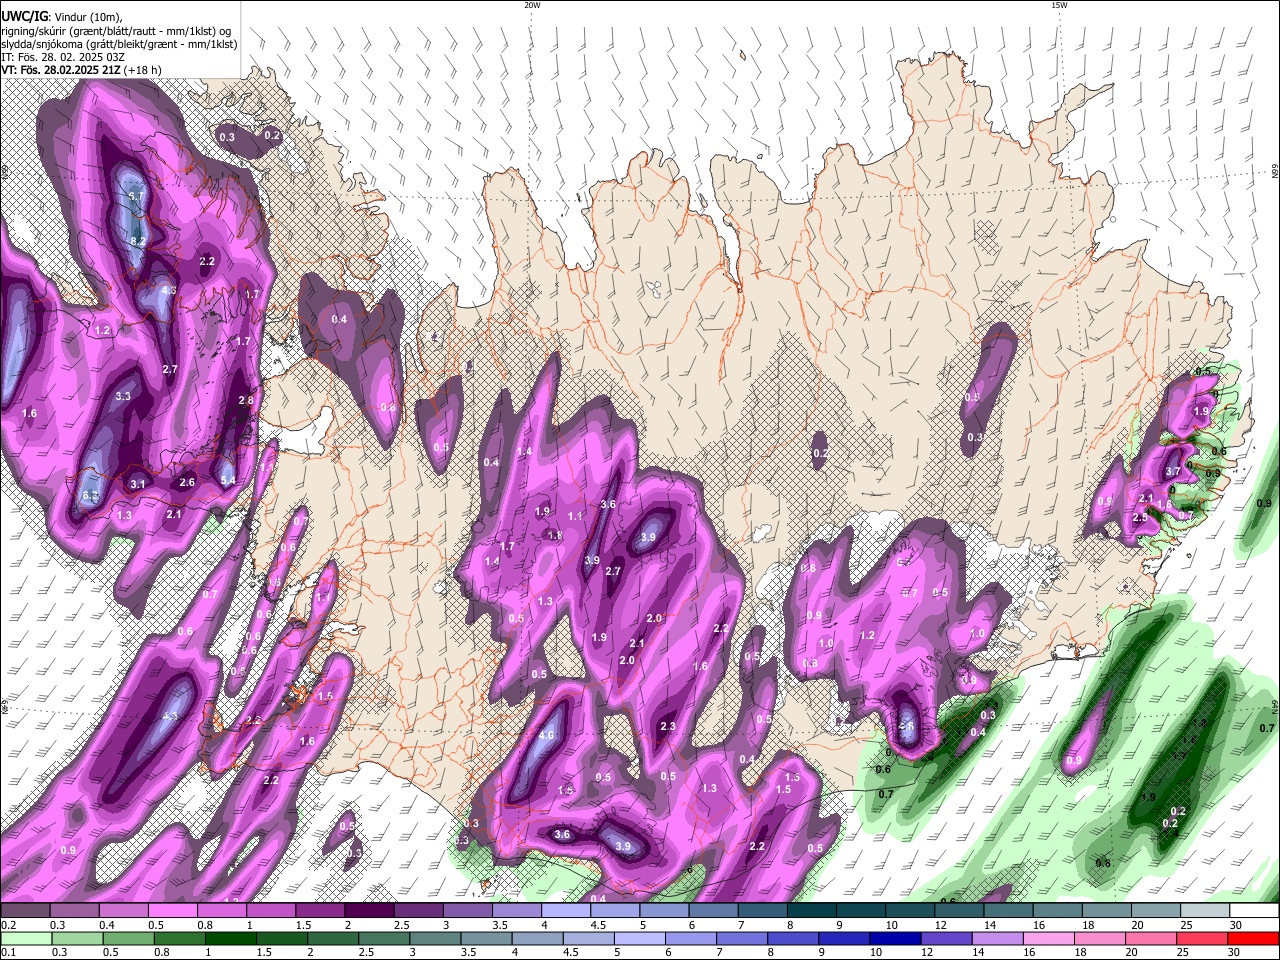Click the '20W' longitude label
This screenshot has width=1280, height=960.
[x=532, y=5]
